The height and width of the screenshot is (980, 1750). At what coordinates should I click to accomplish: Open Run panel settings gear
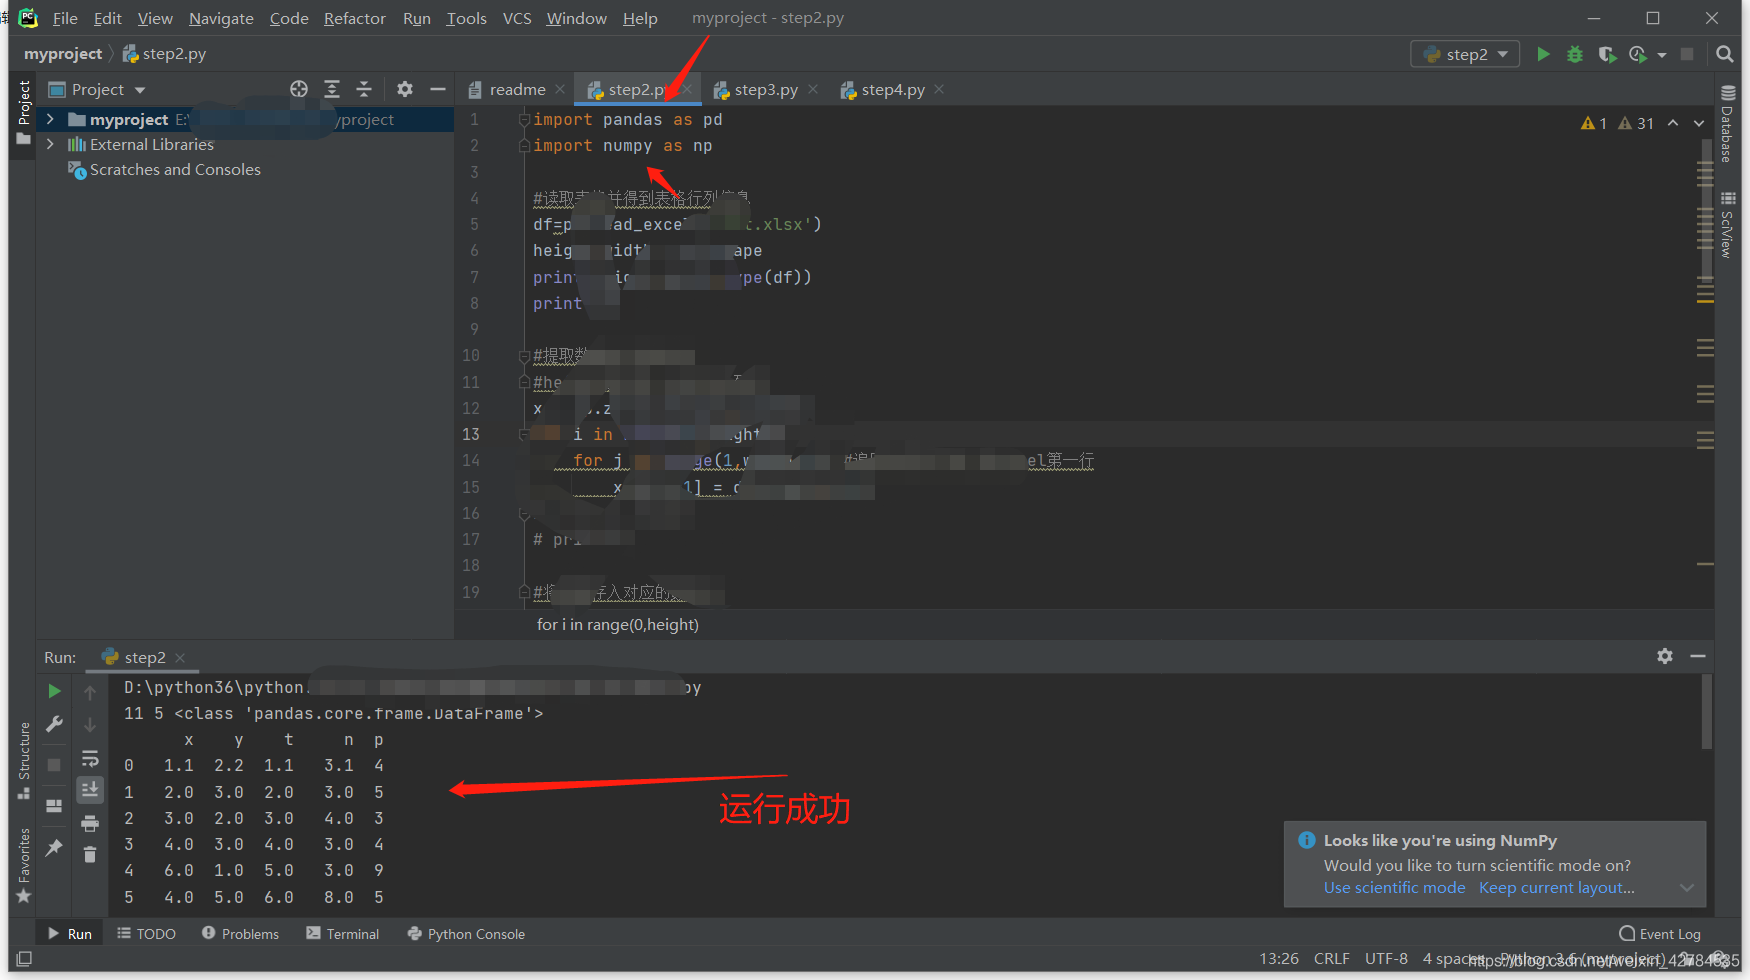1665,656
